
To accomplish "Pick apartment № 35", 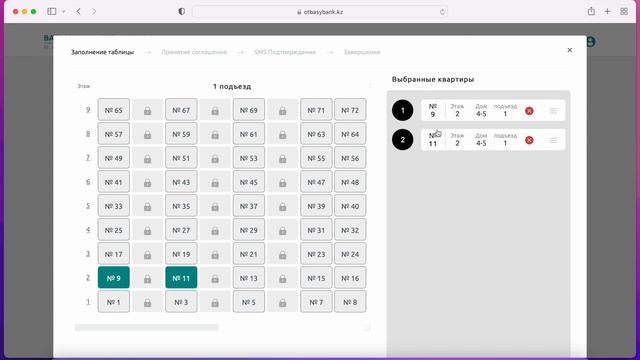I will coord(181,206).
